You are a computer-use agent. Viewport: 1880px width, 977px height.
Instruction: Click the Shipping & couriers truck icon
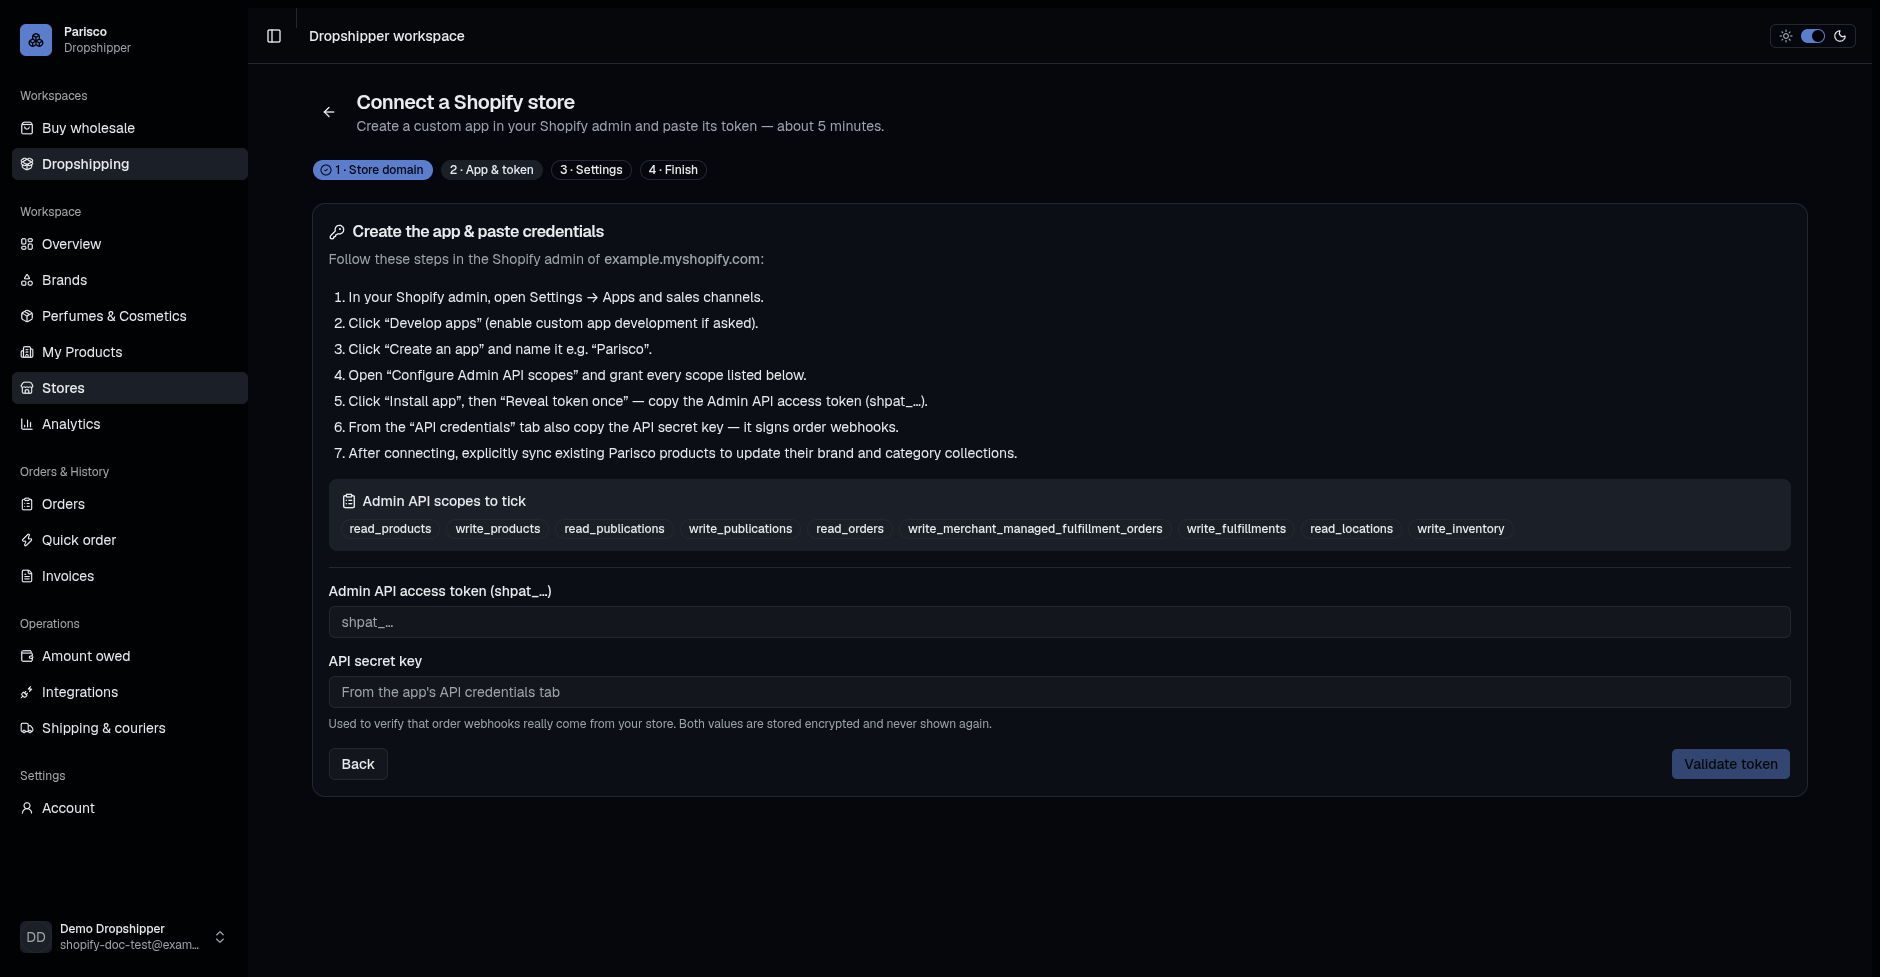click(x=27, y=728)
